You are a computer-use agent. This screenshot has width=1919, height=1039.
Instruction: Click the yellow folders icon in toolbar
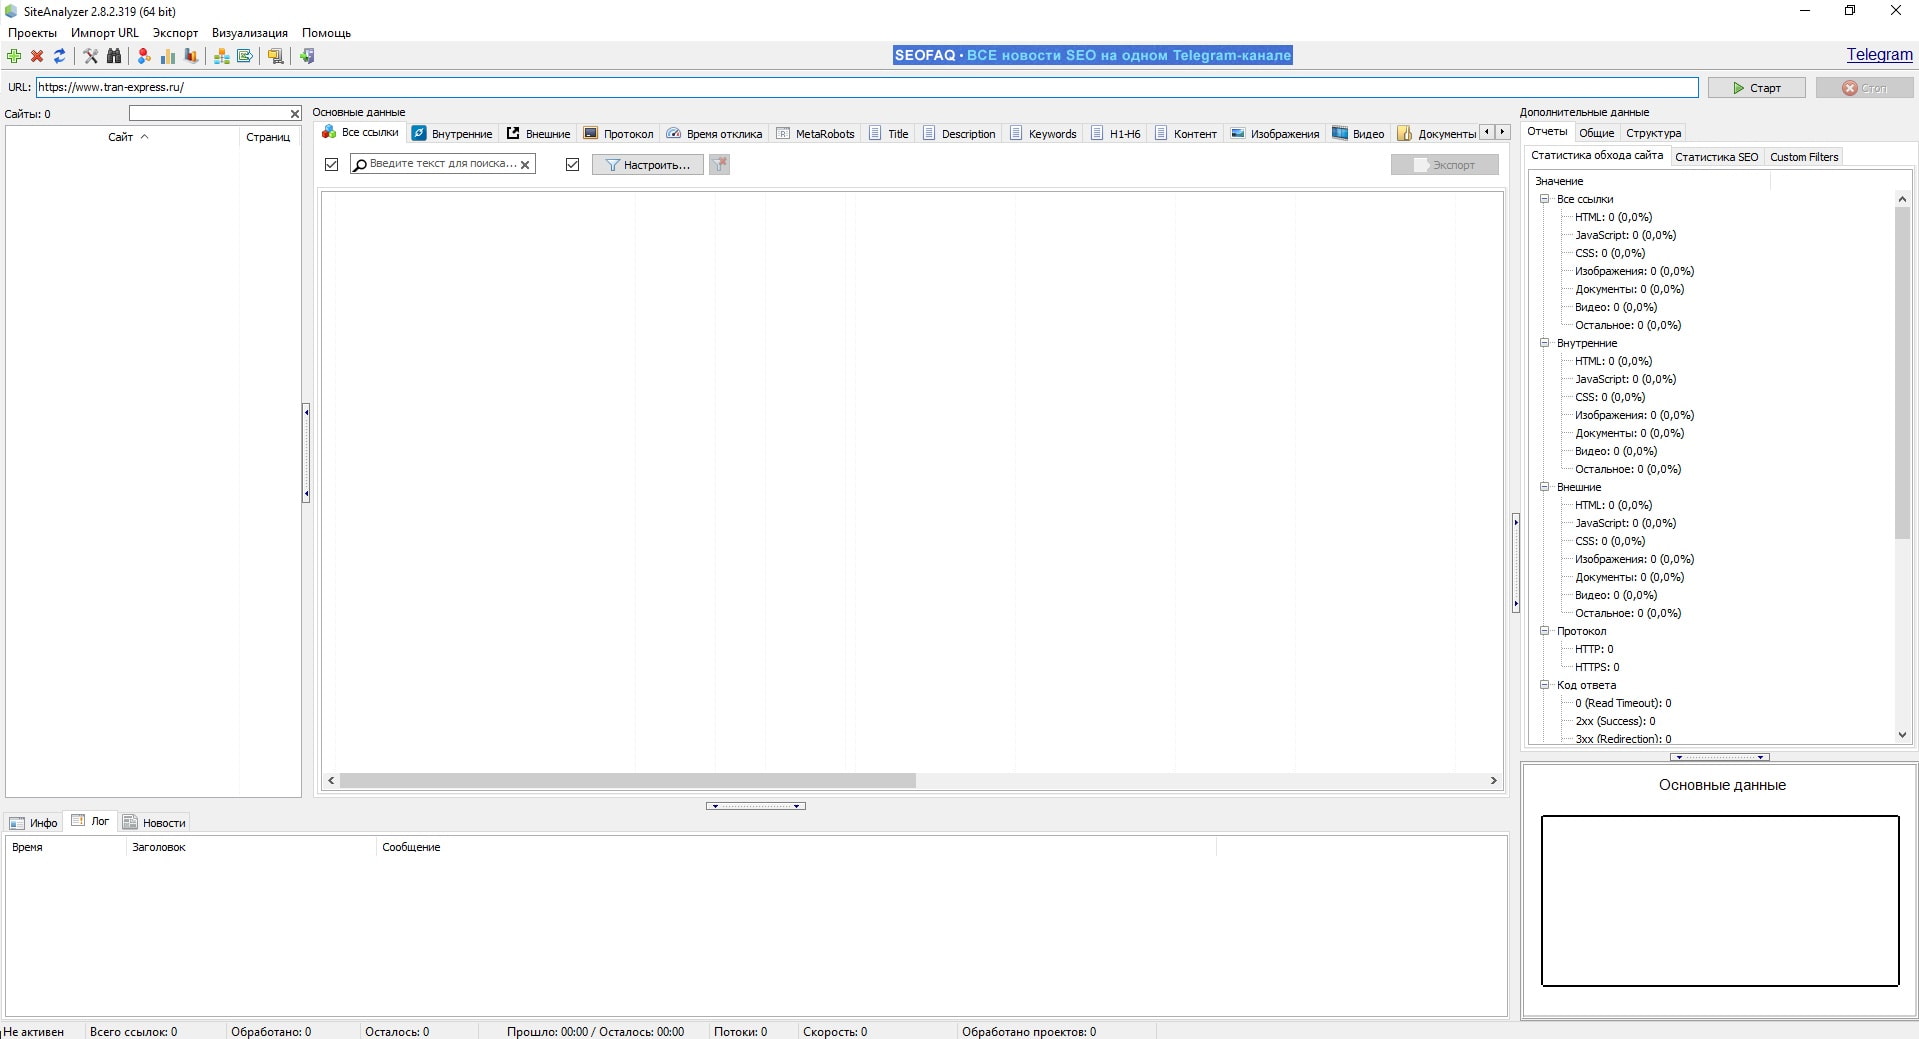point(276,56)
